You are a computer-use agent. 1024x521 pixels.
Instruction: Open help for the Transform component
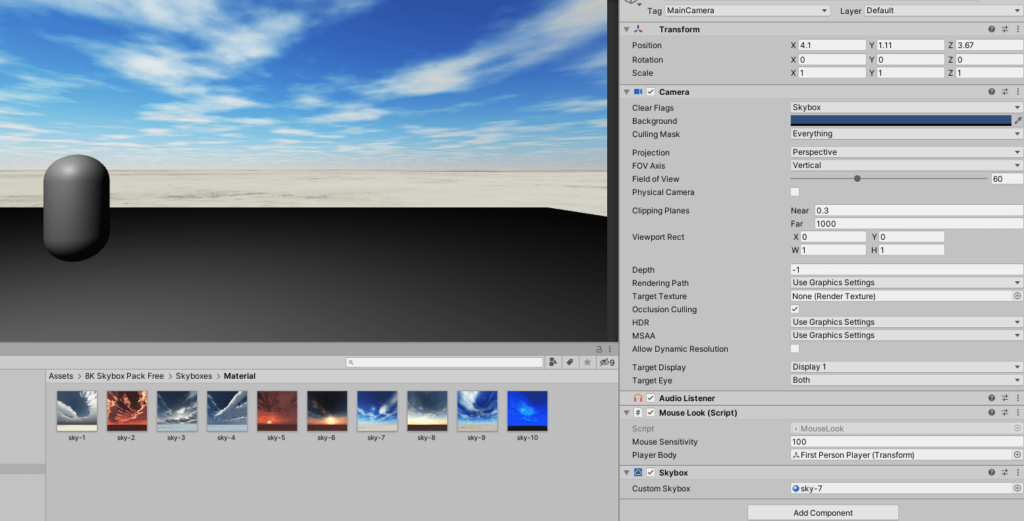(x=991, y=29)
